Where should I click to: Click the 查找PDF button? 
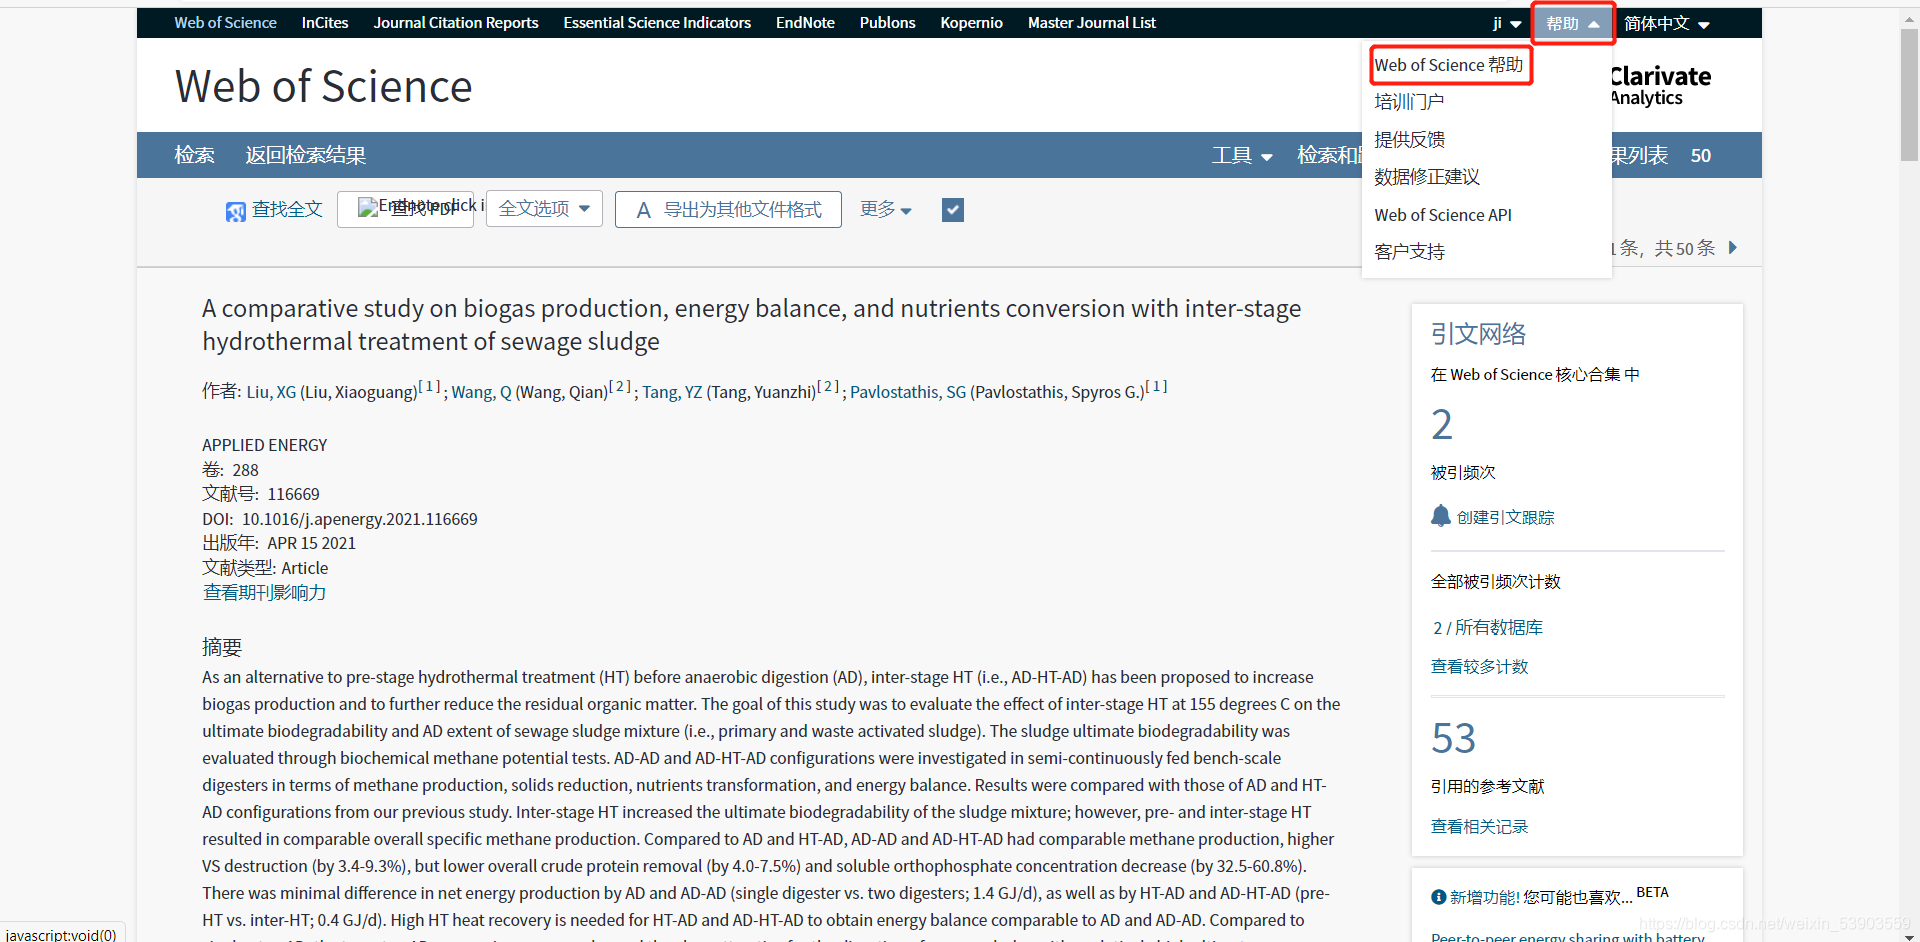pyautogui.click(x=405, y=209)
